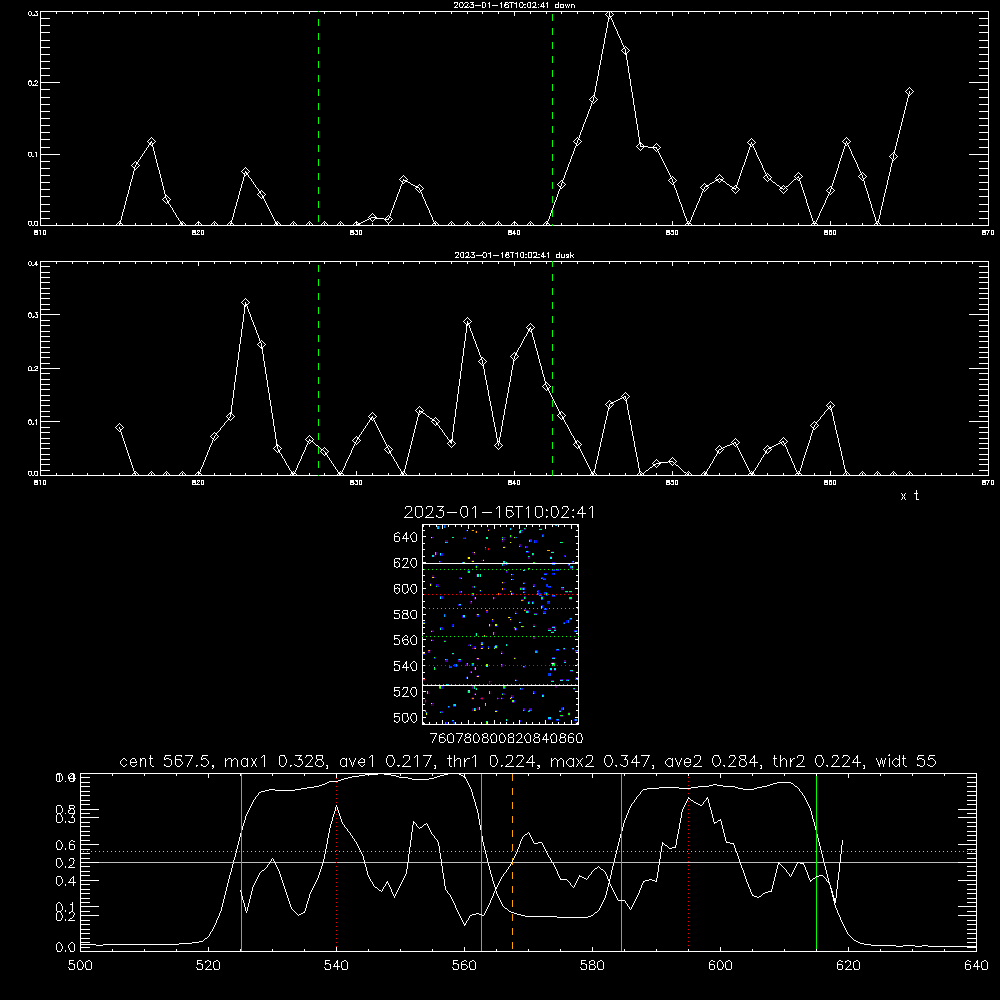Click the 'thr2 0.224' value

[816, 761]
